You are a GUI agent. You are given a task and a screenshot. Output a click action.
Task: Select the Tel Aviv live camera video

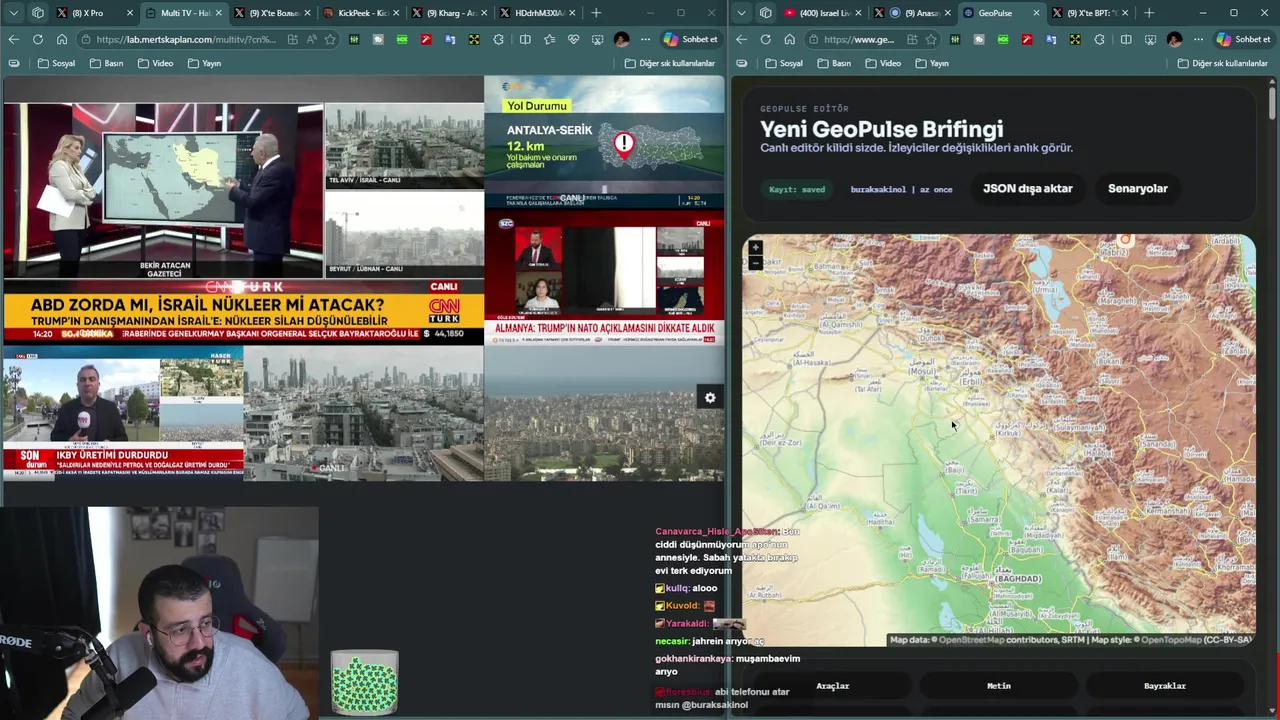404,146
